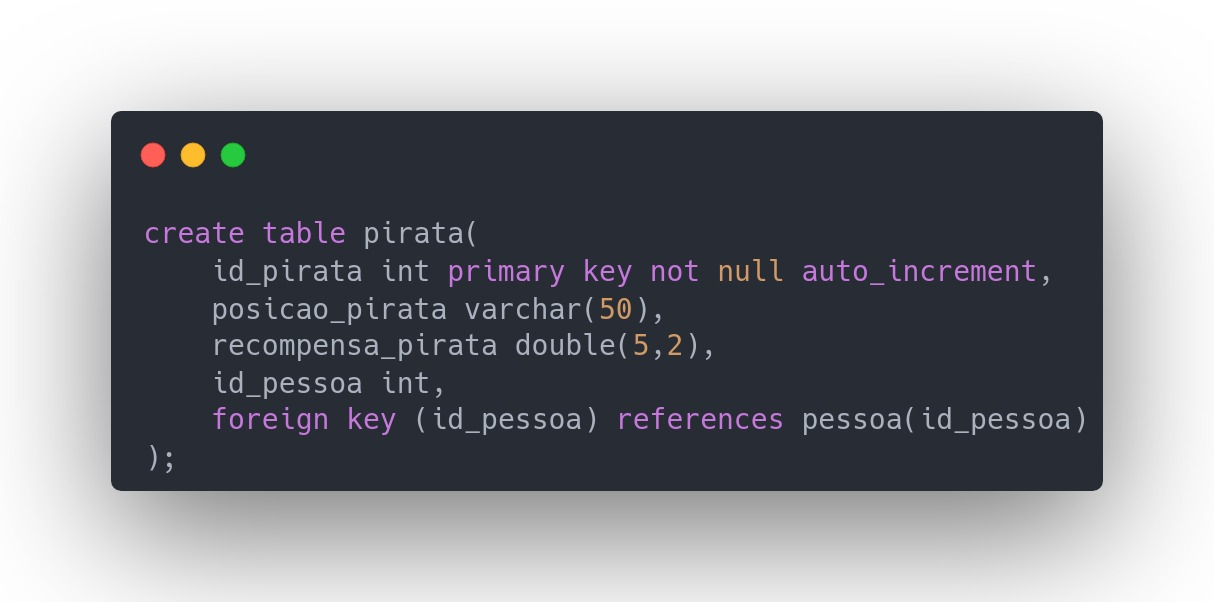Click the 'recompensa_pirata' column name

tap(354, 346)
